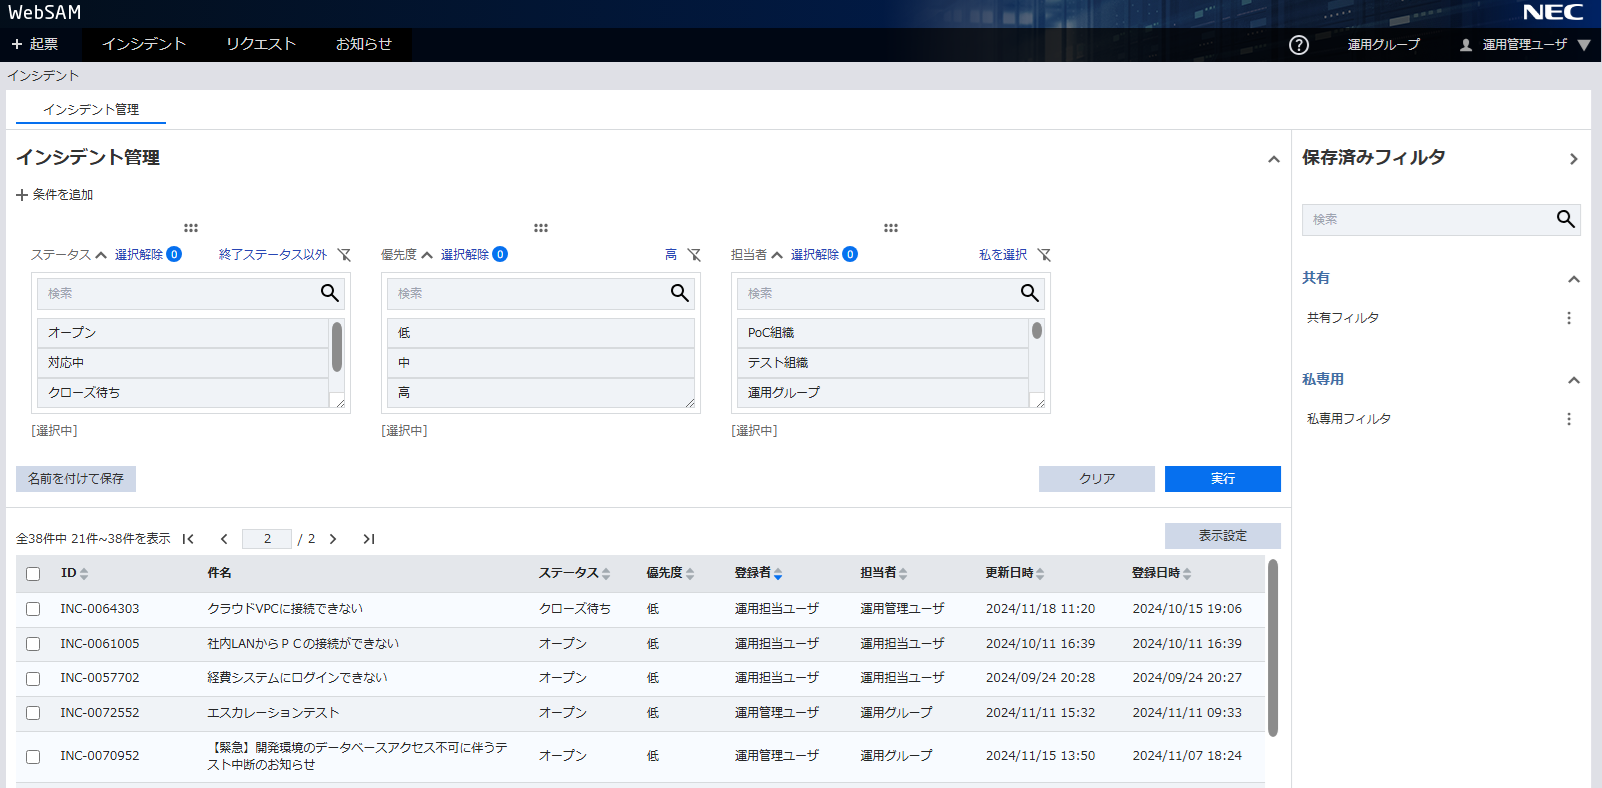Open the 運用管理ユーザ user dropdown
1602x788 pixels.
click(1525, 45)
